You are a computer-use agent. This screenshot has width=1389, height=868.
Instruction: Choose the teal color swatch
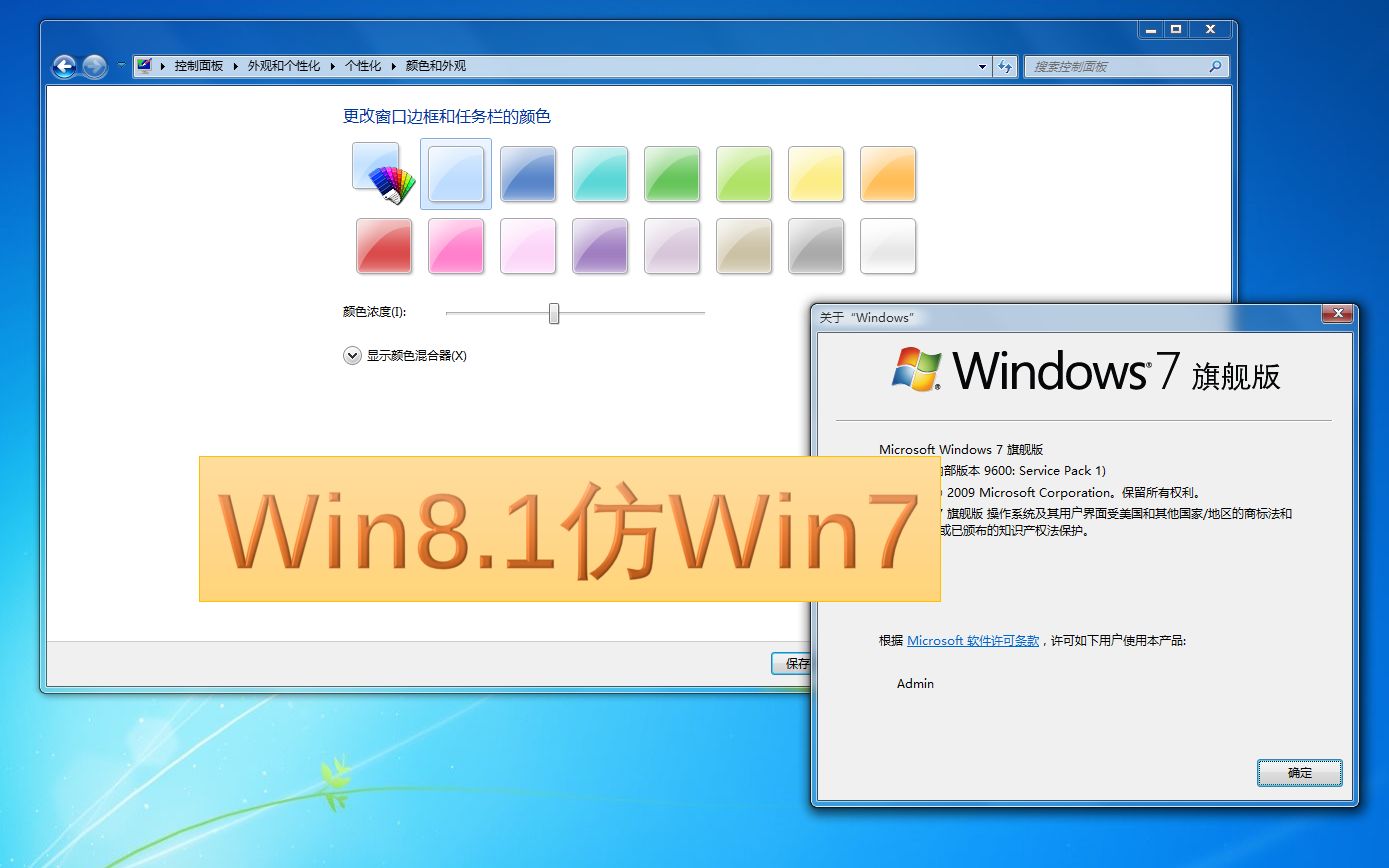[x=600, y=174]
